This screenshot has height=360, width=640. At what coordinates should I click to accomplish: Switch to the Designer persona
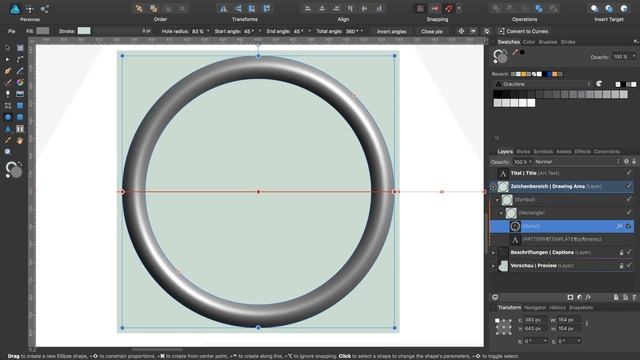[x=15, y=9]
